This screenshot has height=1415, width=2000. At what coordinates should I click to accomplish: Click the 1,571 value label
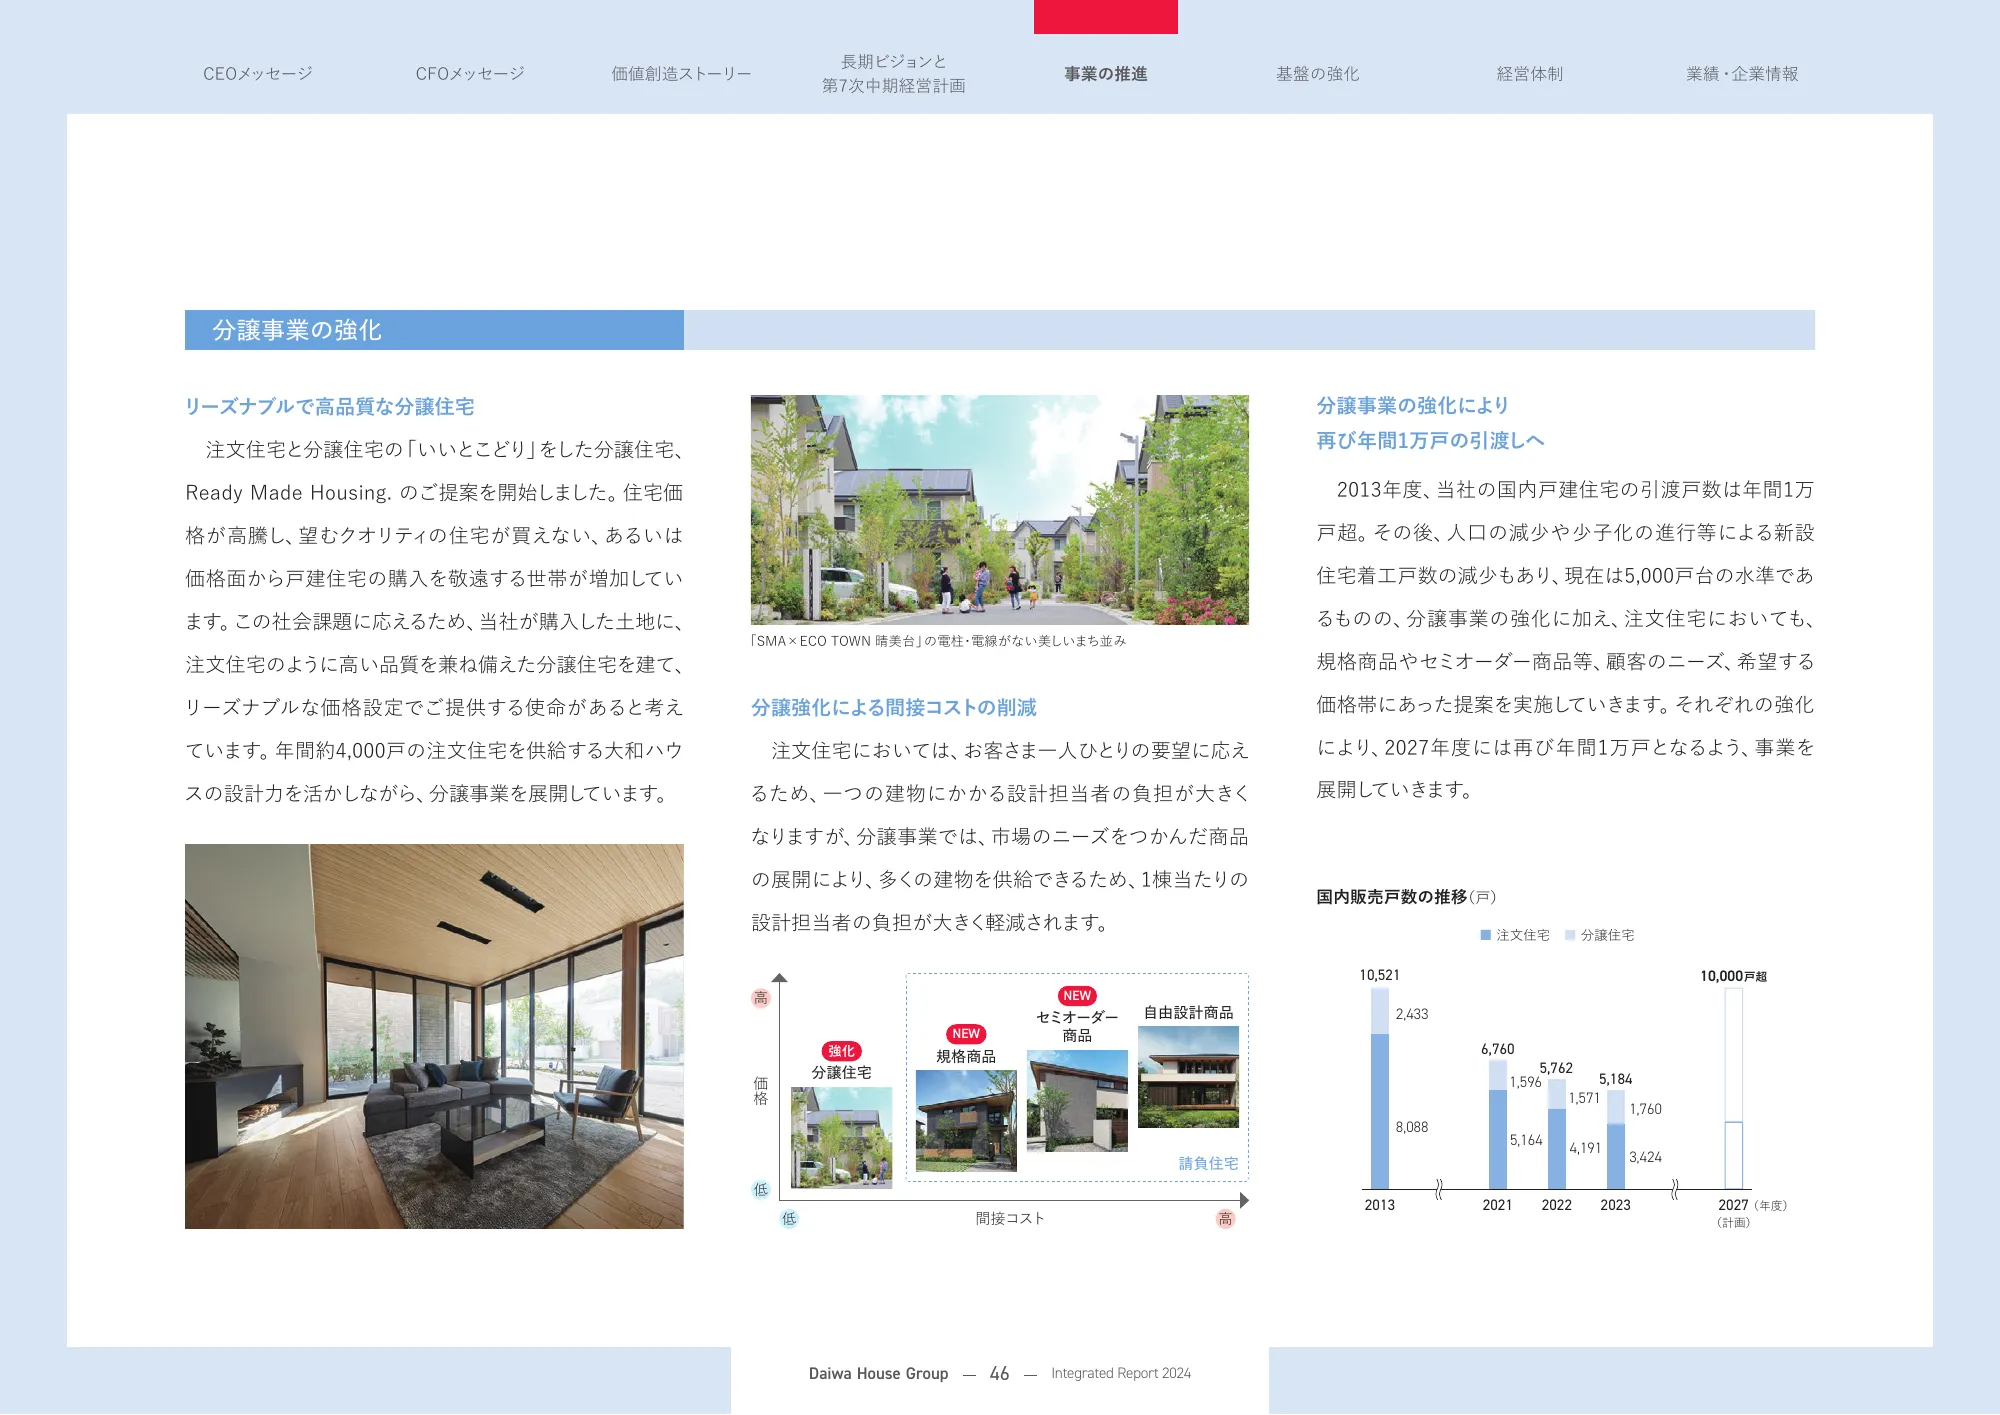point(1584,1098)
